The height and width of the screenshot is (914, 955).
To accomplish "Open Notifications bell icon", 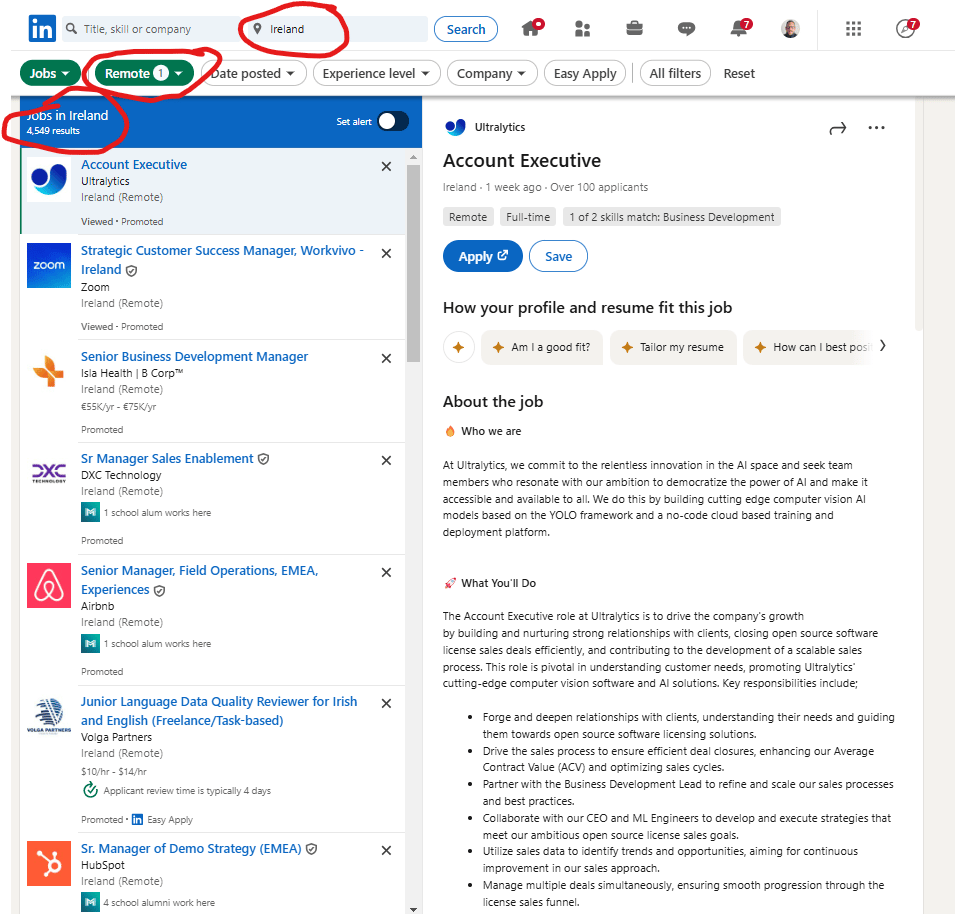I will coord(740,28).
